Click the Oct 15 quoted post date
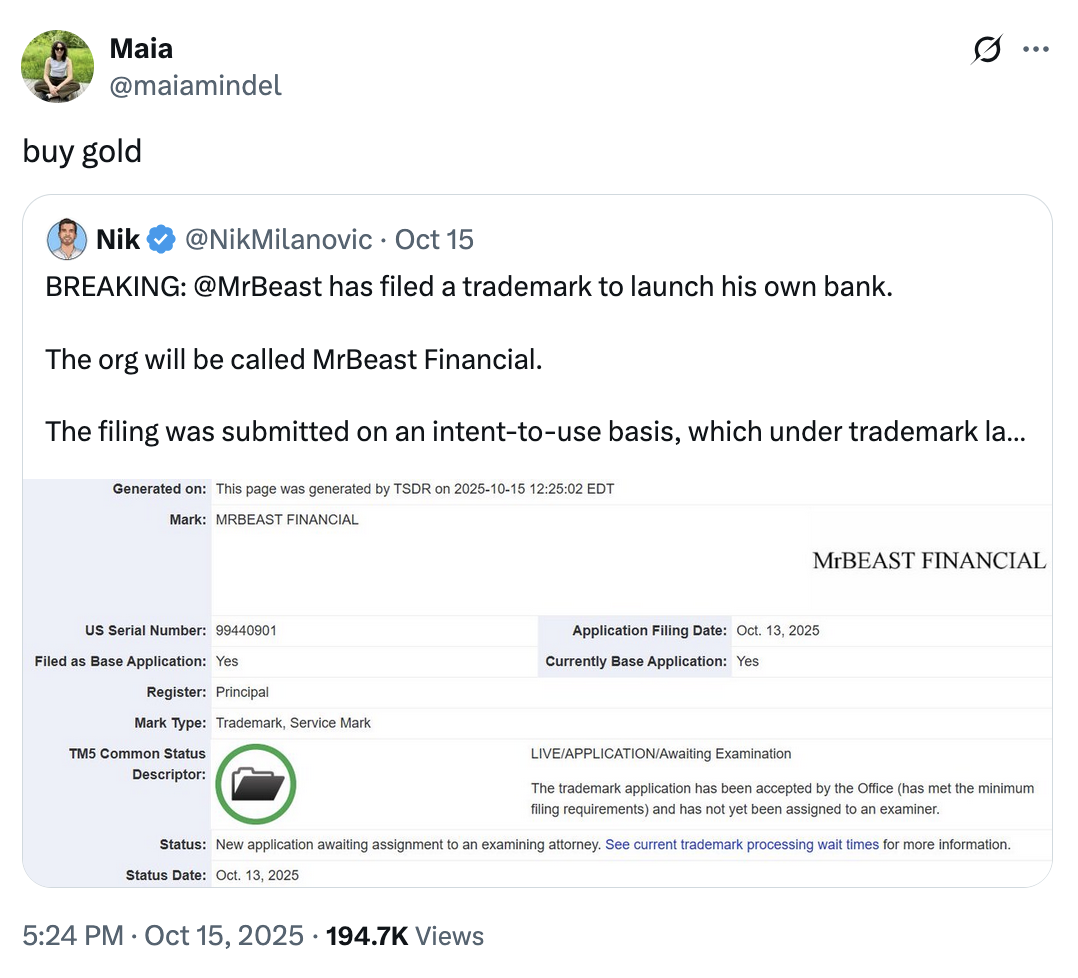 point(434,240)
